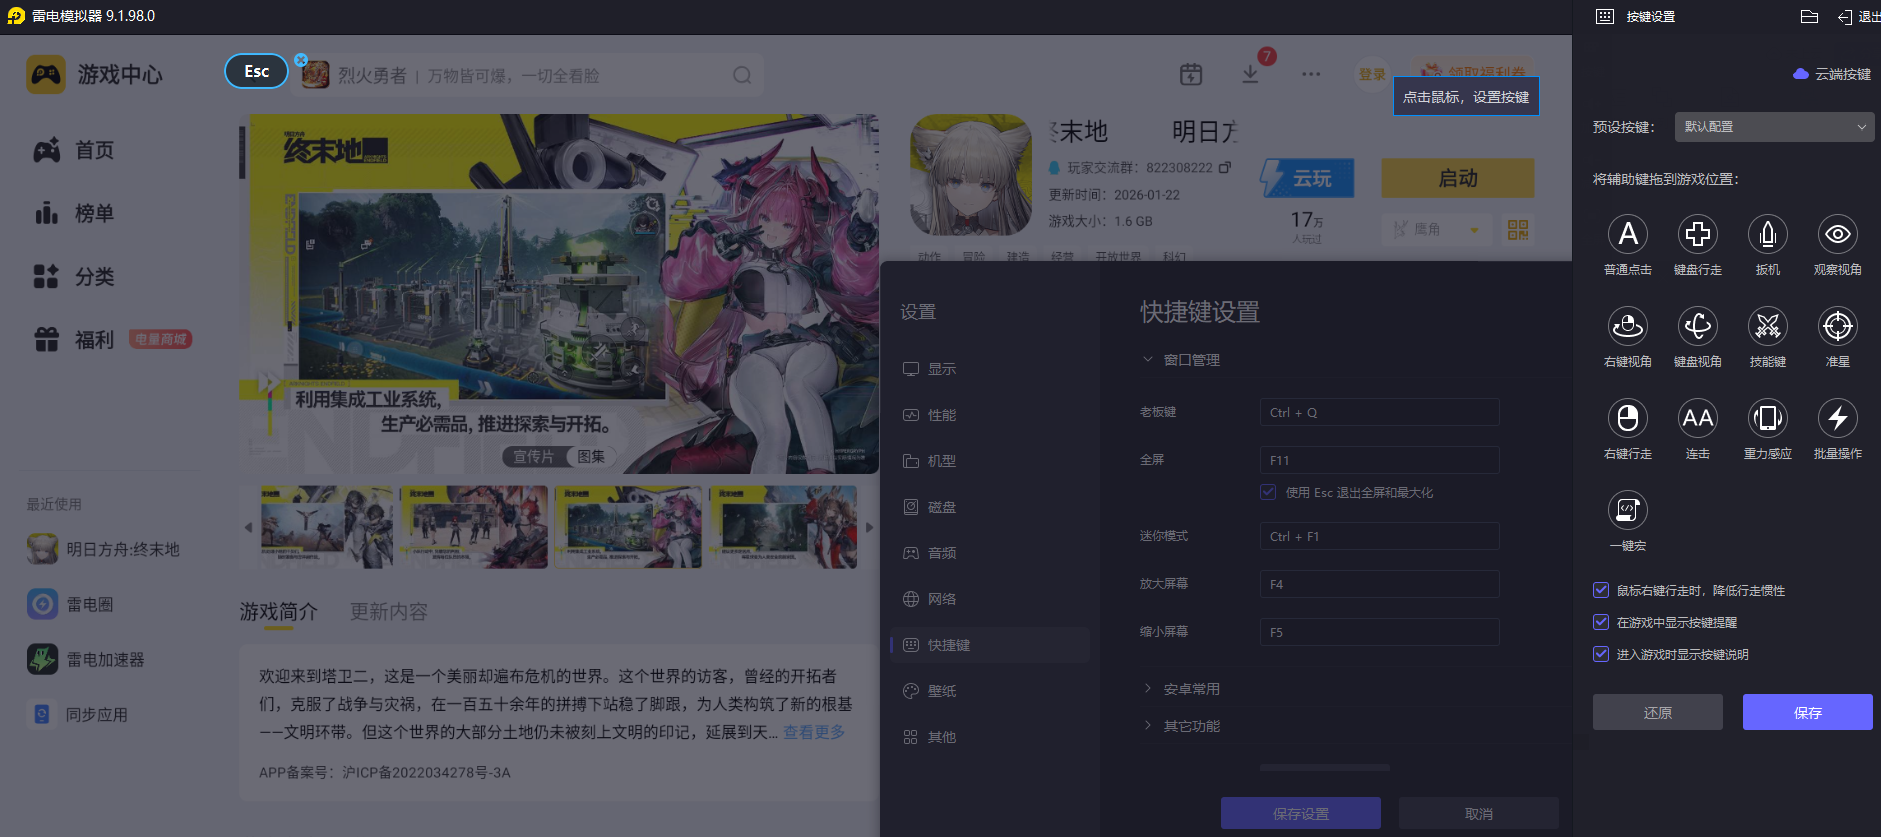Remove the Esc key mapping bubble
This screenshot has height=837, width=1881.
301,60
